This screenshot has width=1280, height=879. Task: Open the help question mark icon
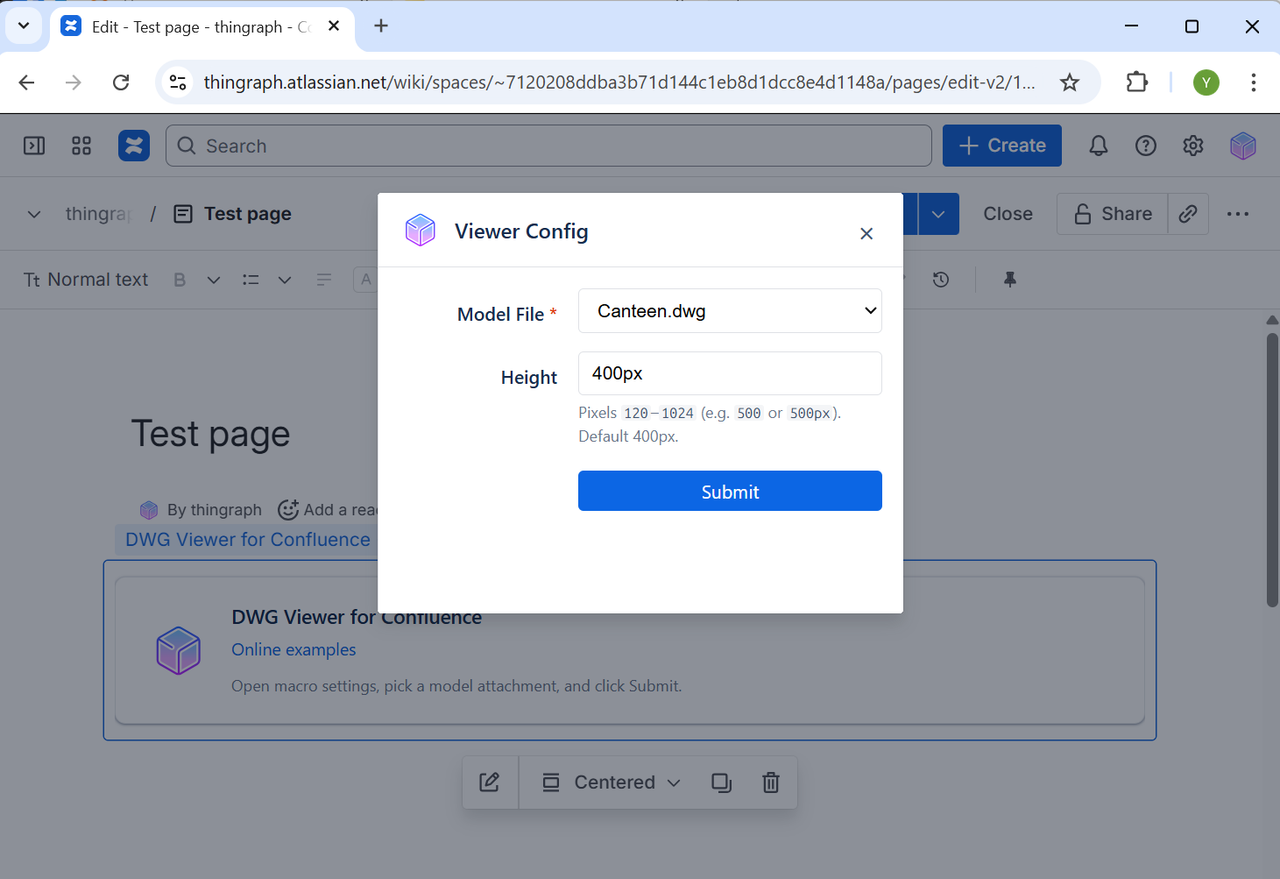(x=1146, y=146)
